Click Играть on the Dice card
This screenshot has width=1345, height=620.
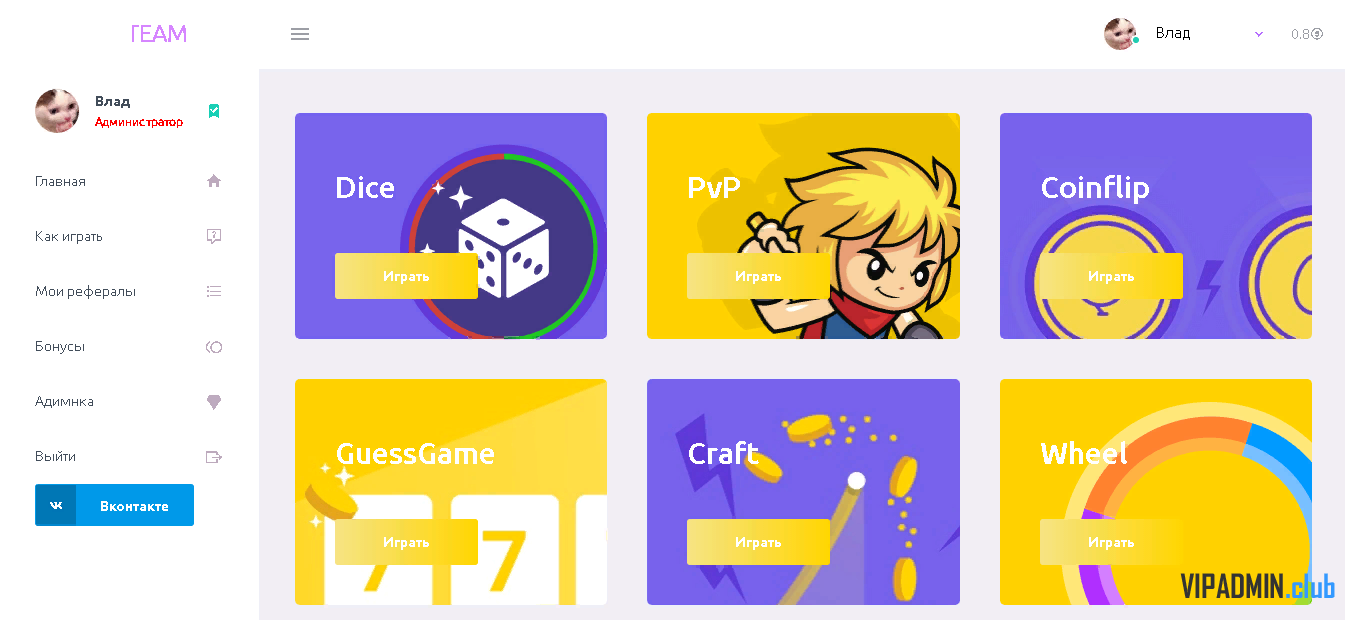tap(406, 276)
